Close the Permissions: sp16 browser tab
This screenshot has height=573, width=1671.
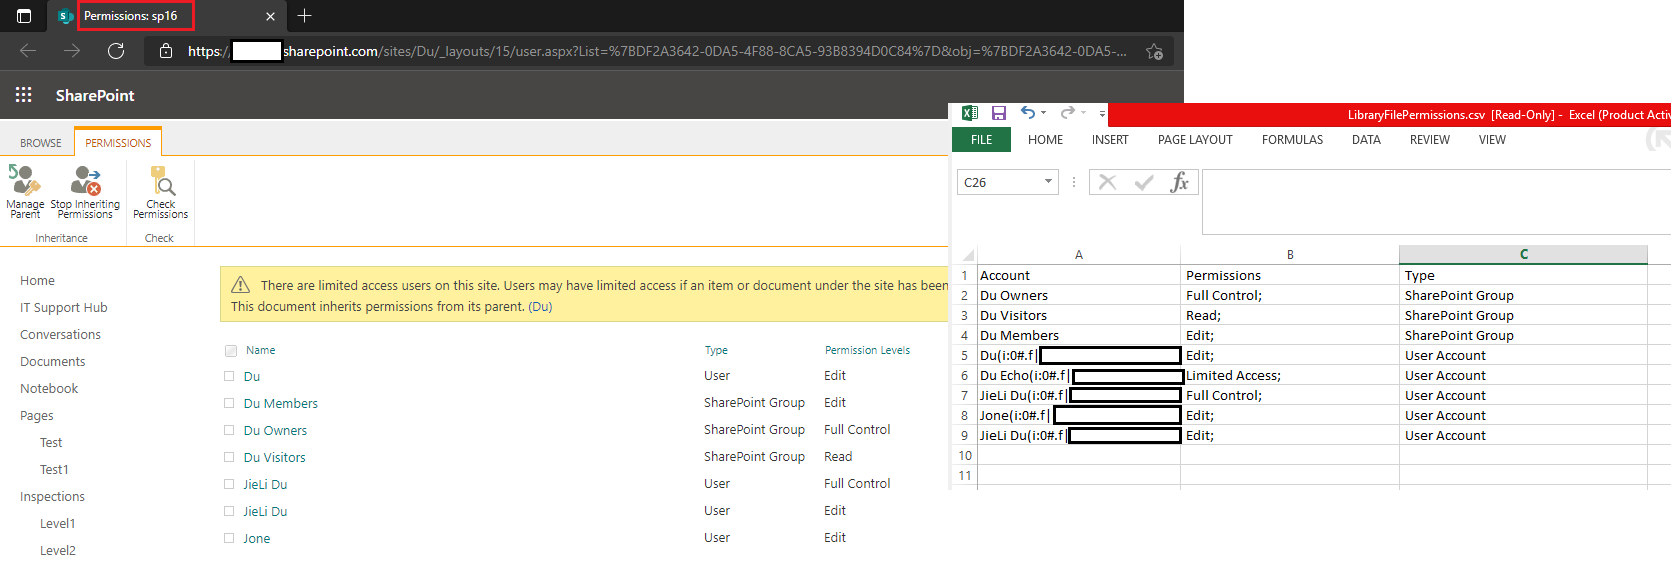point(270,16)
